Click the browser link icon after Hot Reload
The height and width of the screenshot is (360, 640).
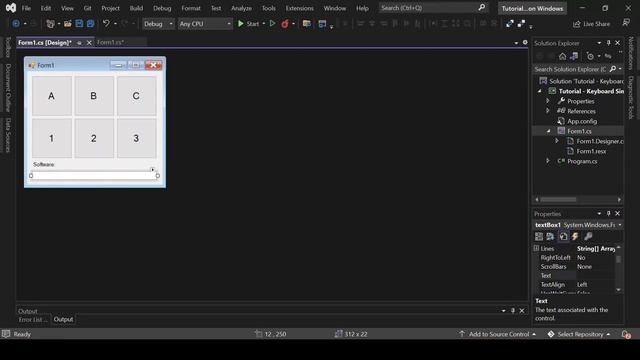pyautogui.click(x=306, y=24)
